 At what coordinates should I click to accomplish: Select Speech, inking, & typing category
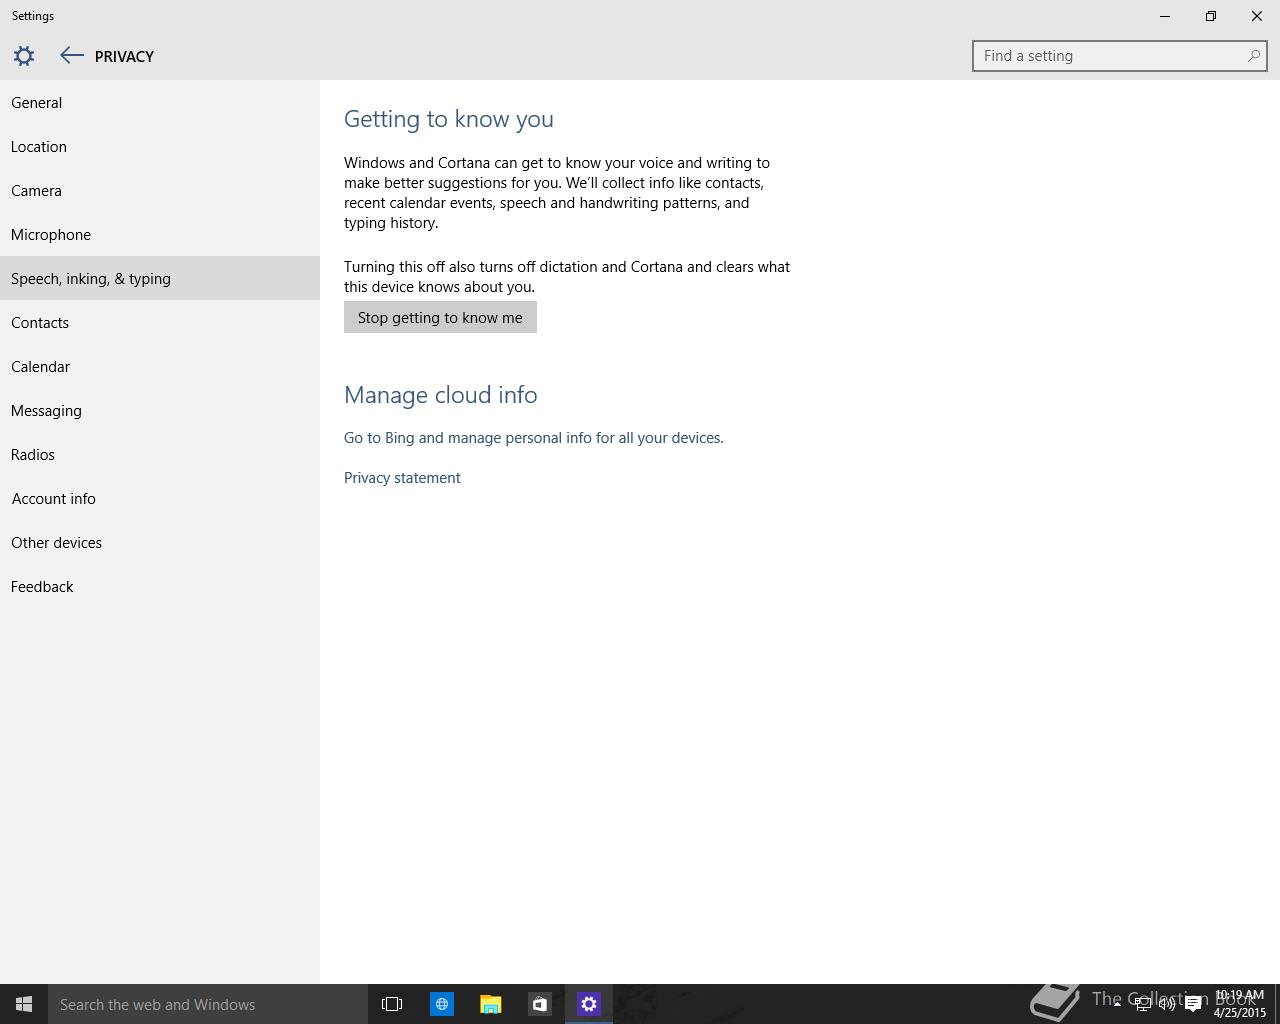click(160, 278)
